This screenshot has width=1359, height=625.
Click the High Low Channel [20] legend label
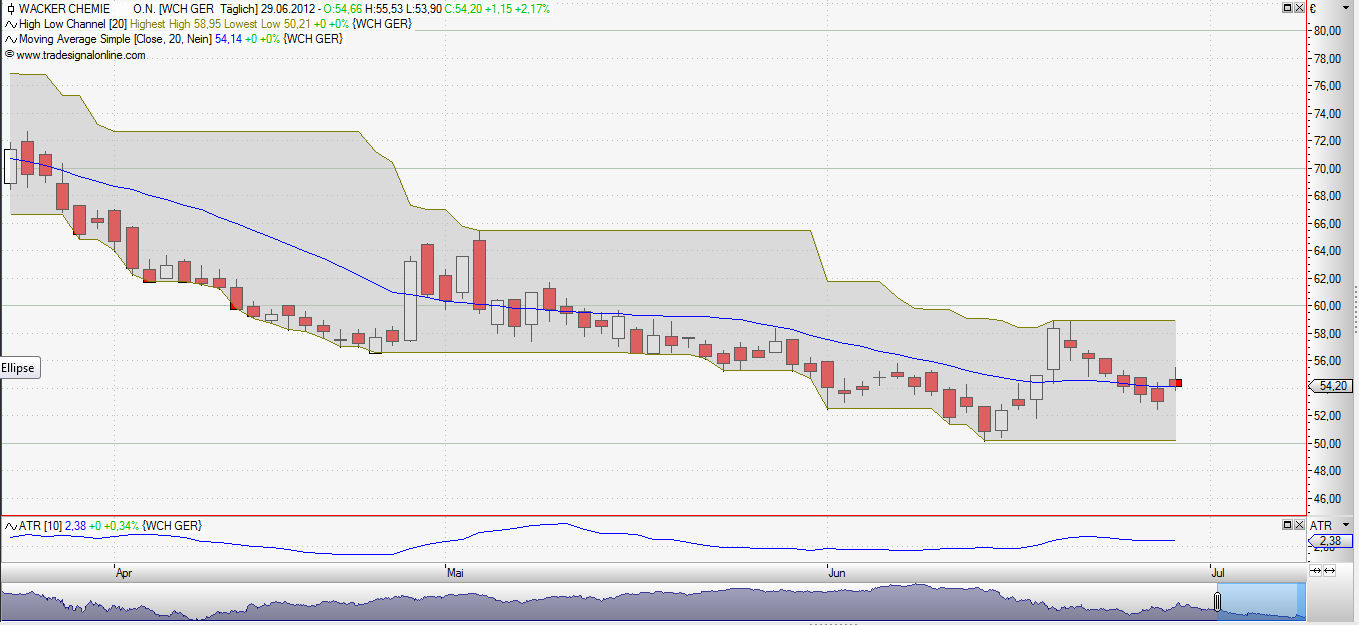click(x=73, y=24)
